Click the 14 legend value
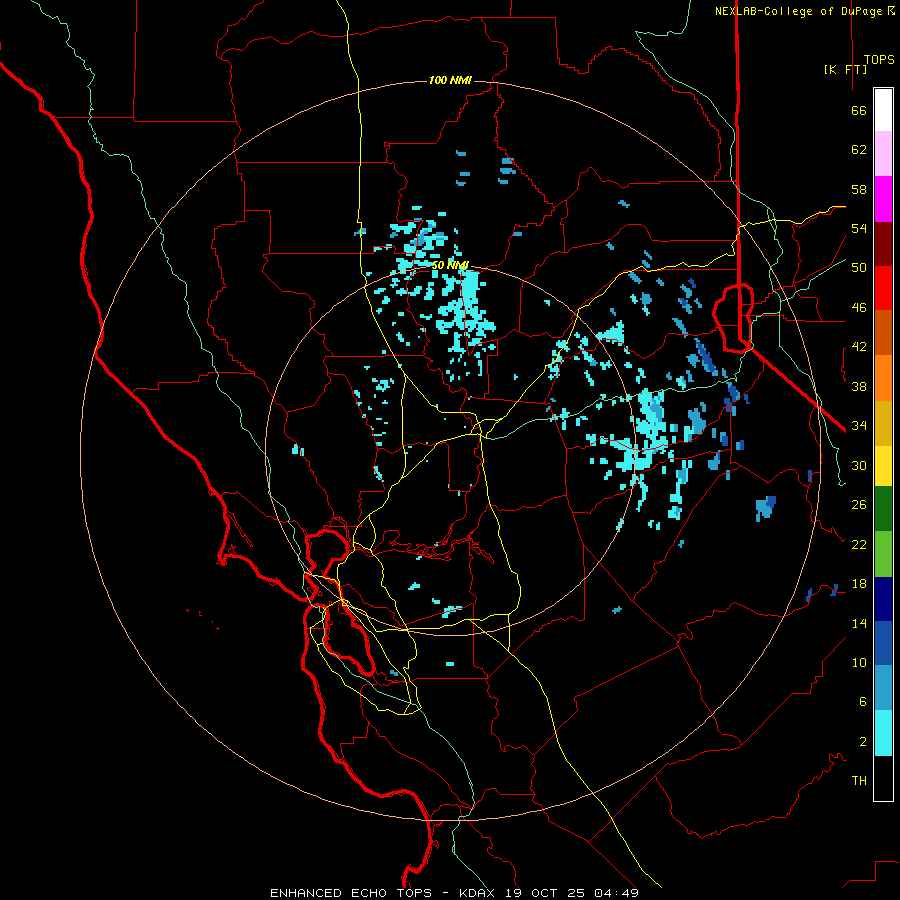 (859, 623)
